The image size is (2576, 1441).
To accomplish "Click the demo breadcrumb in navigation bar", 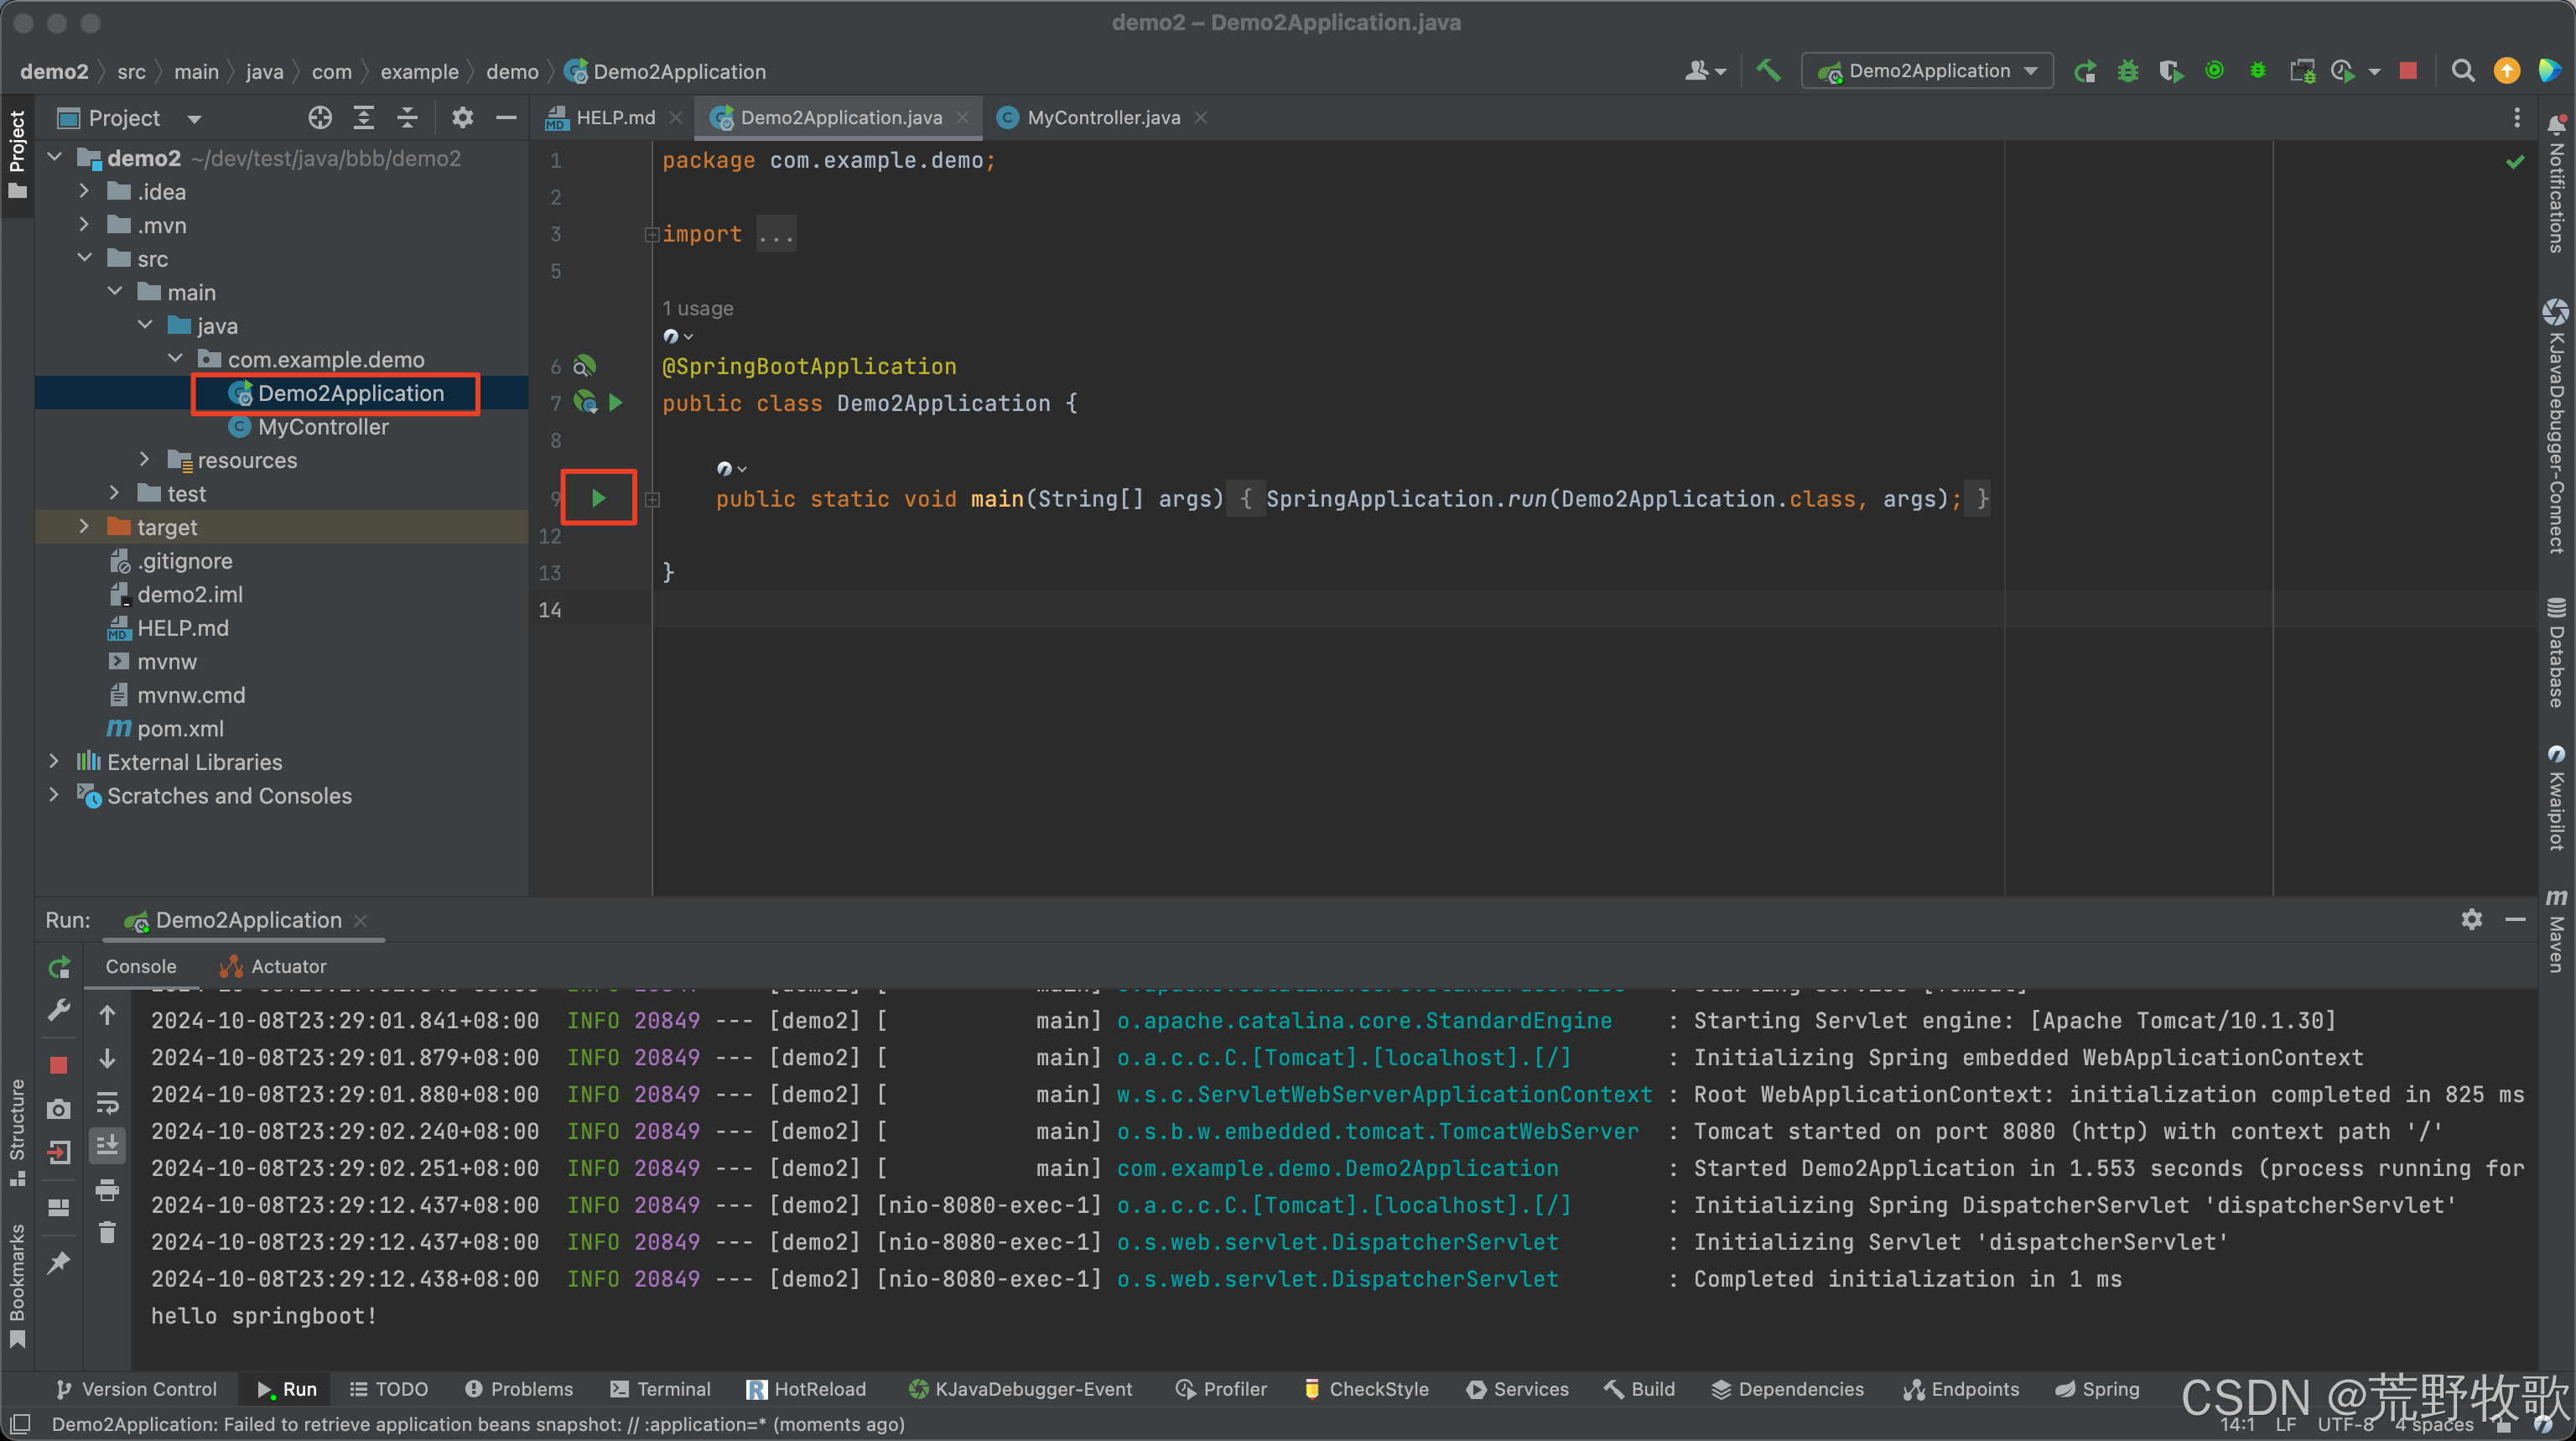I will tap(512, 71).
